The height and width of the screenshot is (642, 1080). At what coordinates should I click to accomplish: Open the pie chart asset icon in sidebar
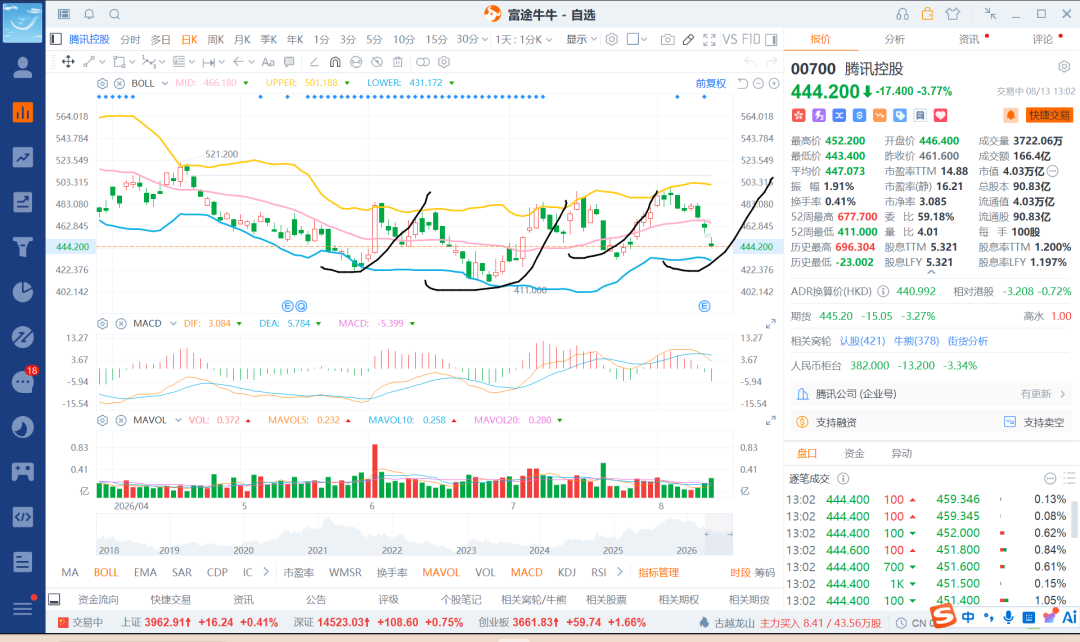[x=23, y=291]
